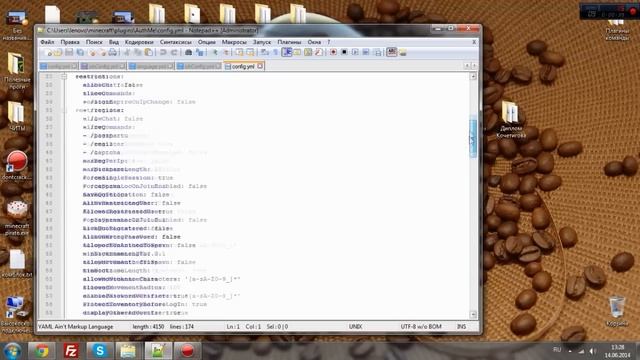
Task: Open the Windows Start menu
Action: [13, 351]
